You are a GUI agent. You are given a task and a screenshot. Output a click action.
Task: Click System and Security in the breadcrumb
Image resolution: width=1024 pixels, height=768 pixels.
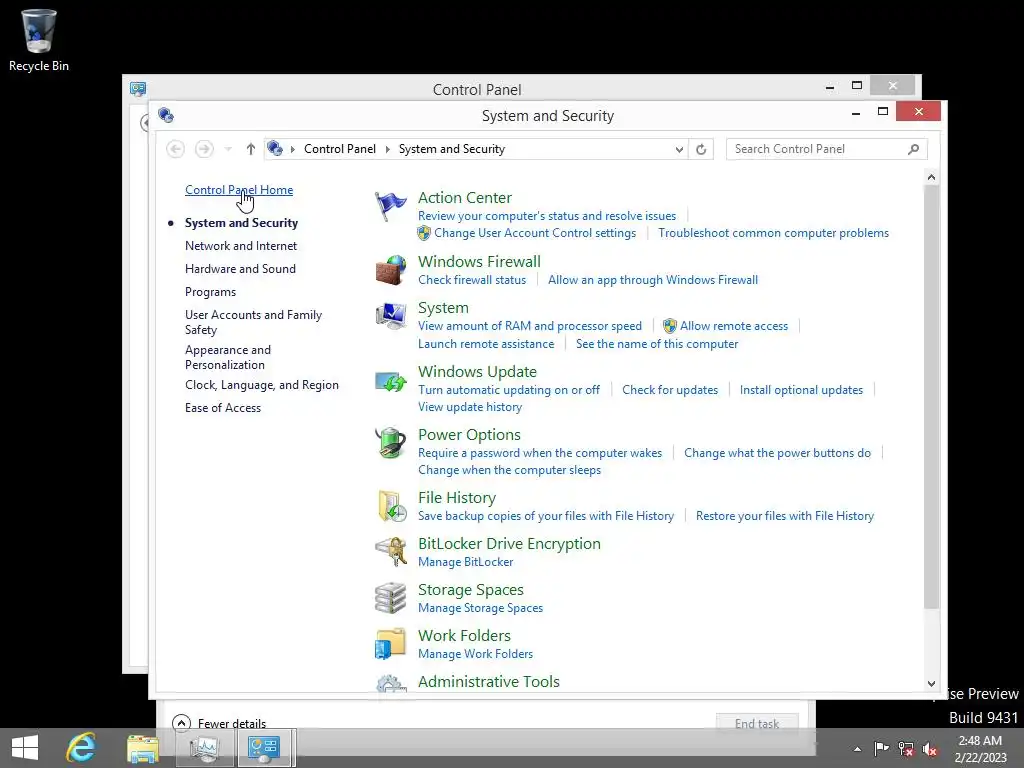[x=452, y=149]
